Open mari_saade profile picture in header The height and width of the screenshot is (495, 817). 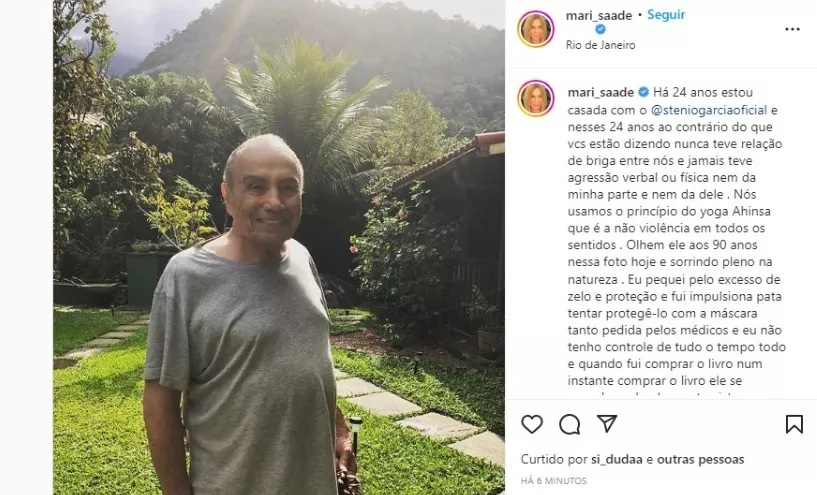tap(535, 29)
